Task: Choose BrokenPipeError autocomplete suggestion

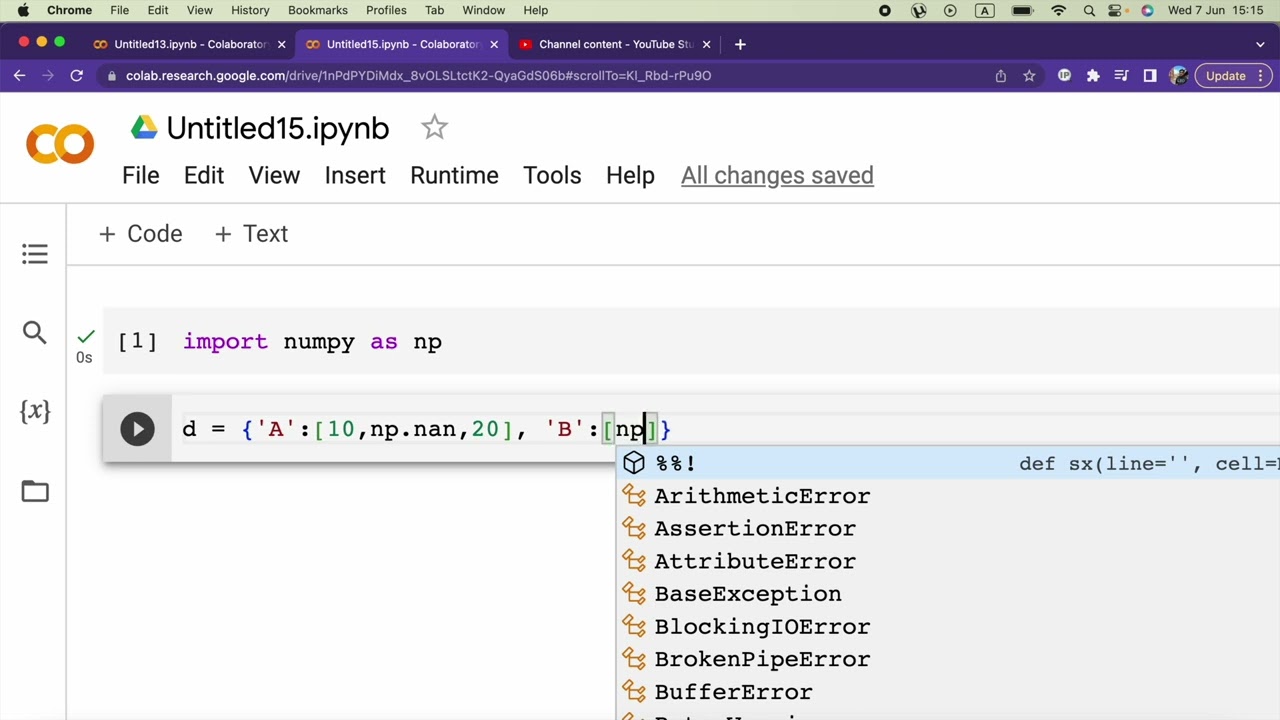Action: [x=948, y=659]
